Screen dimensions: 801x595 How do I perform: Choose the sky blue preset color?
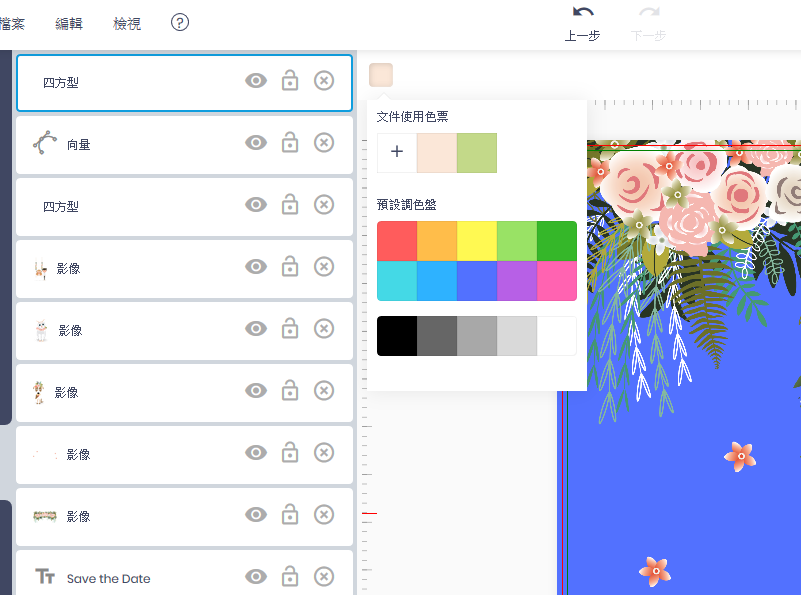437,281
